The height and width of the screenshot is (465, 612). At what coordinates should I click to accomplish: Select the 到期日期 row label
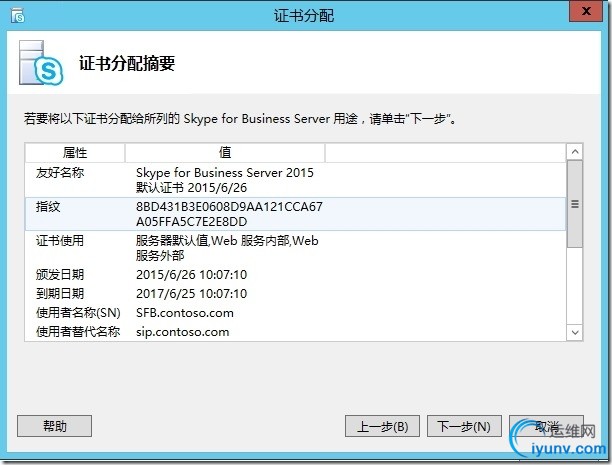(60, 293)
